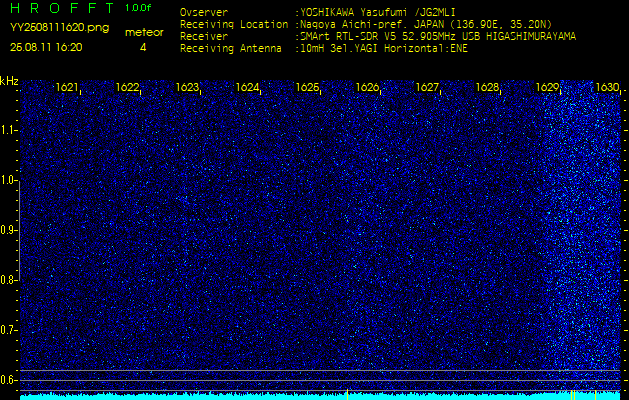Click the meteor count value 4

point(143,47)
